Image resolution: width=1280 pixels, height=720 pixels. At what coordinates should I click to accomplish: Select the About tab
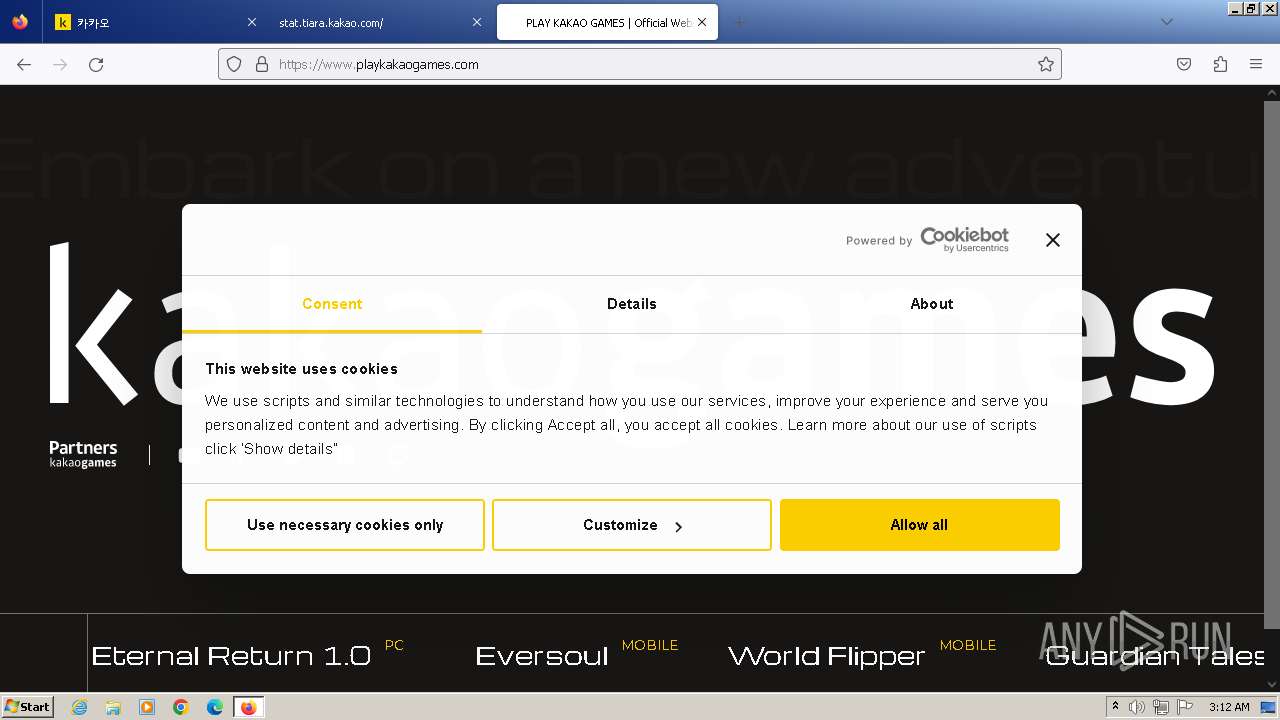coord(932,304)
